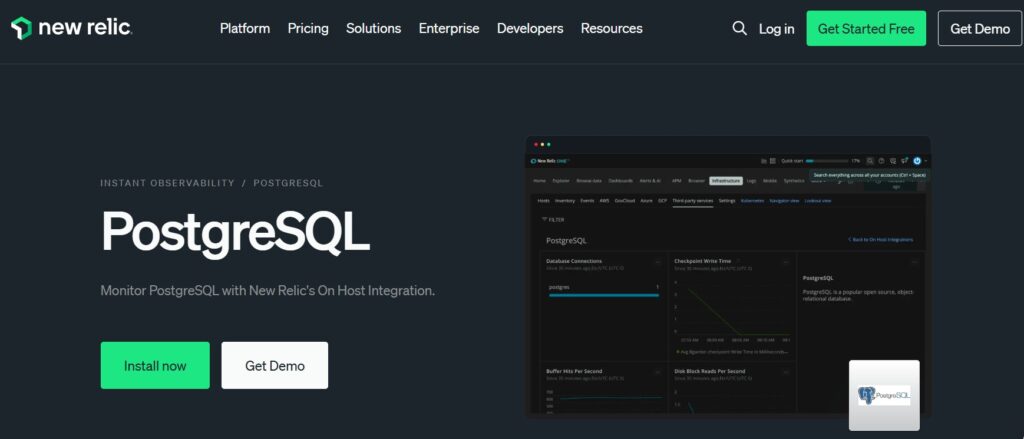Select the Infrastructure tab in dashboard

click(726, 181)
